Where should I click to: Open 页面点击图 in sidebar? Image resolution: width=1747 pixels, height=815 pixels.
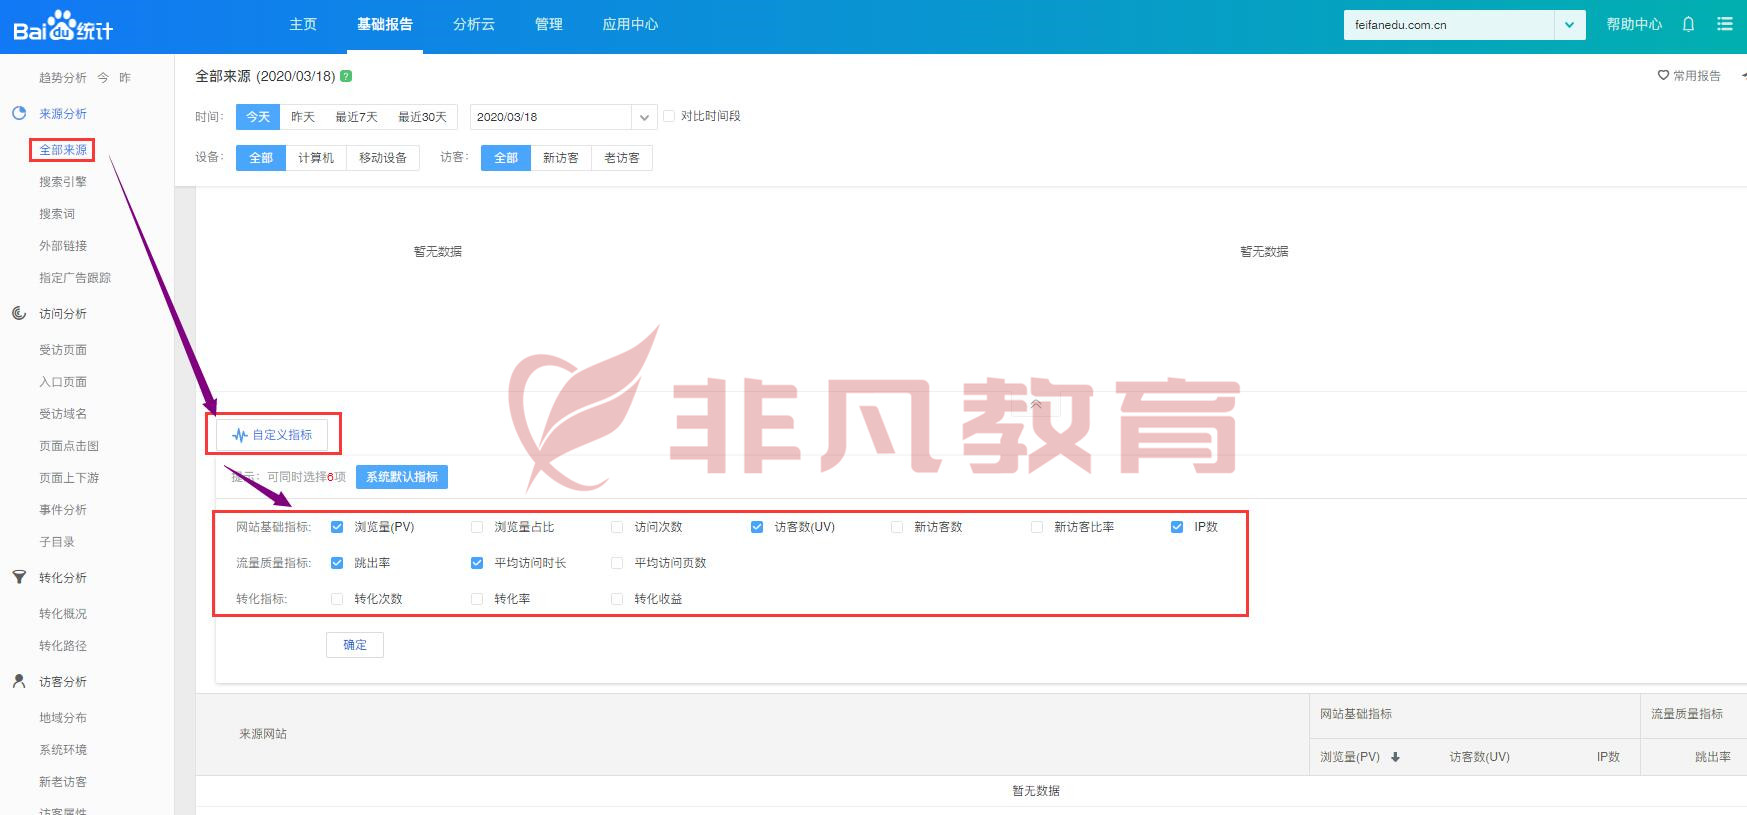[69, 446]
